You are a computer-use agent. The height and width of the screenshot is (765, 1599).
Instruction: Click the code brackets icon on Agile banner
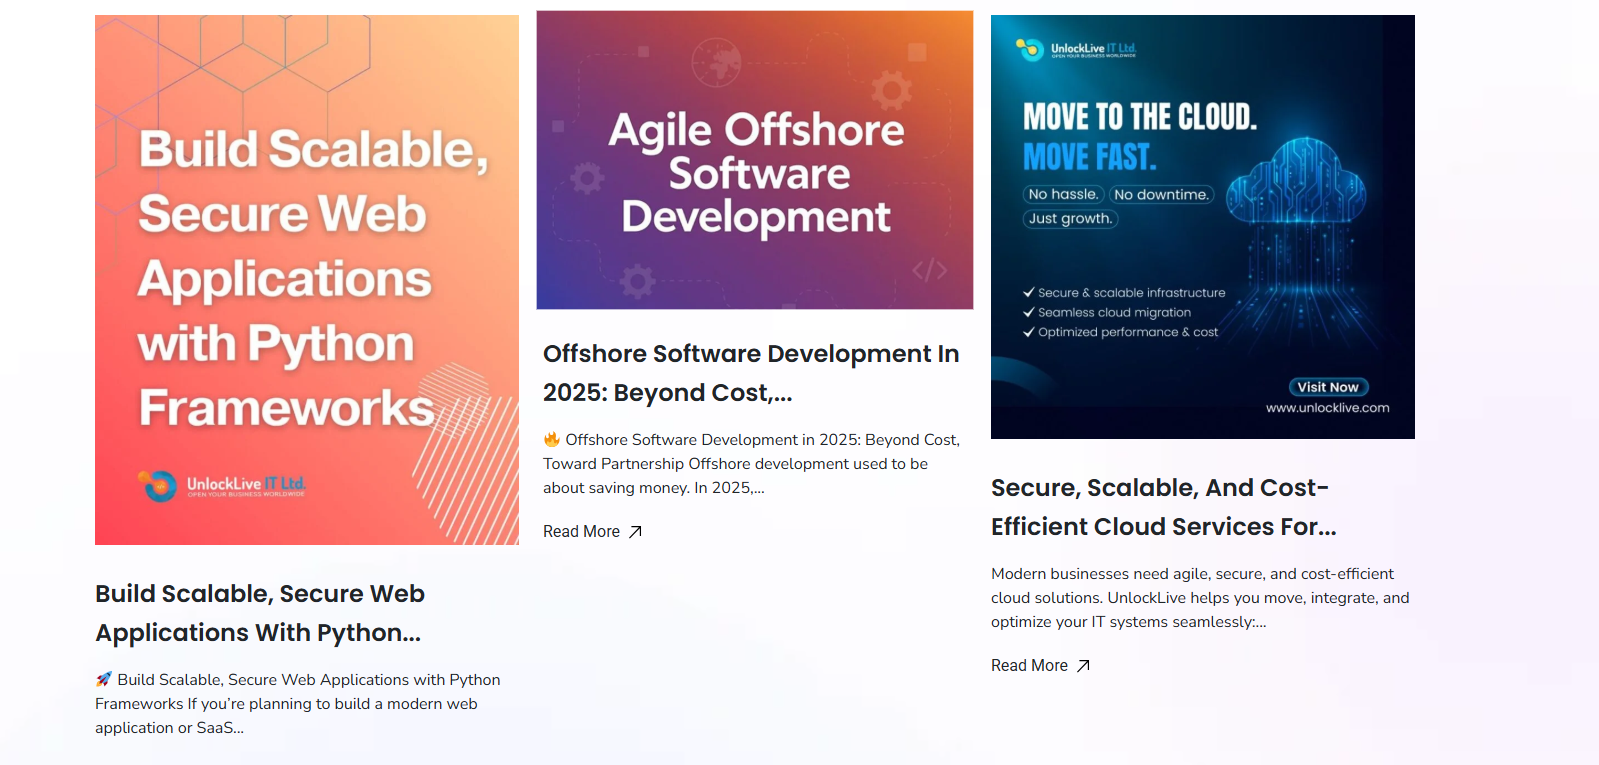(929, 270)
